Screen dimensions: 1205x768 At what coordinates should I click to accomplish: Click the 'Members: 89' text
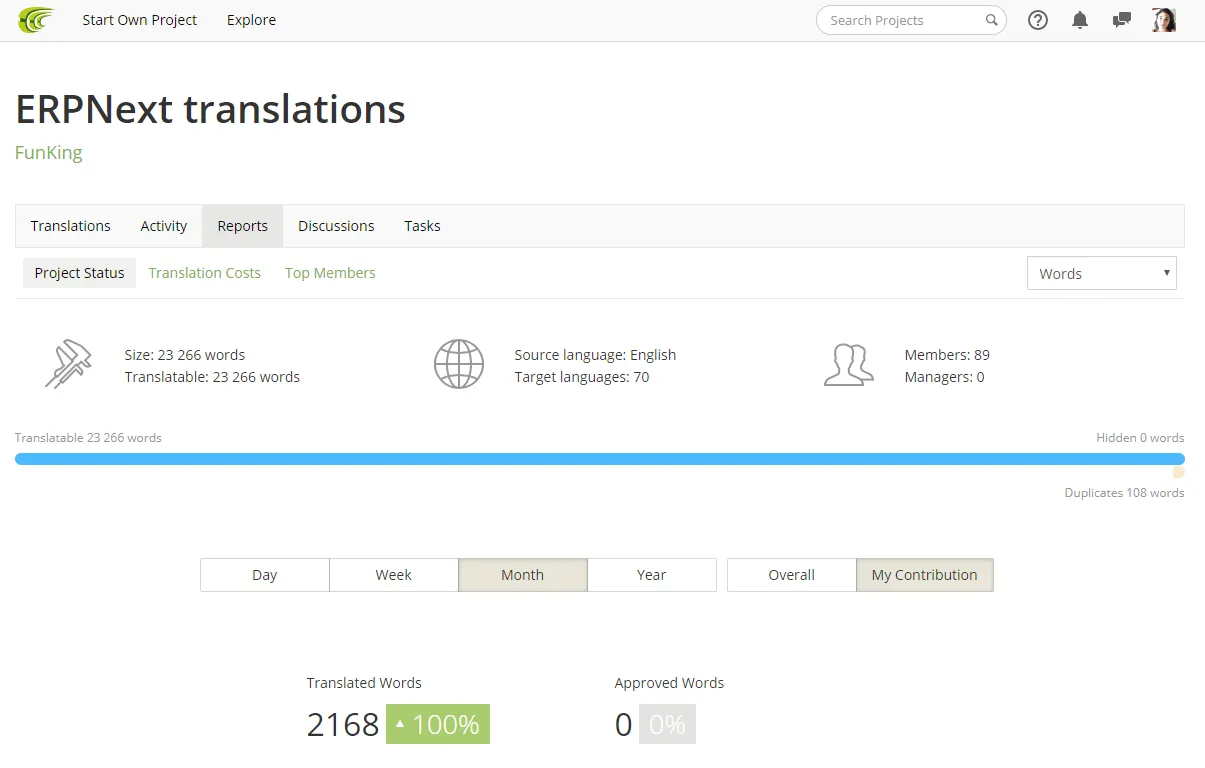click(x=947, y=355)
